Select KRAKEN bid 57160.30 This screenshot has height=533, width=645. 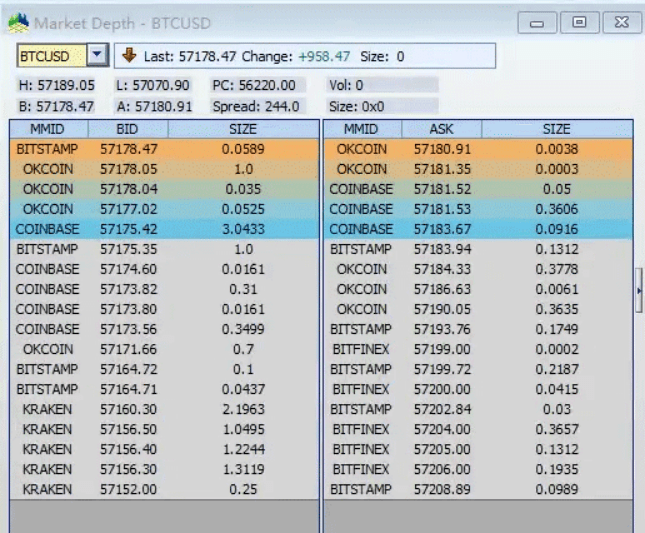[x=164, y=409]
